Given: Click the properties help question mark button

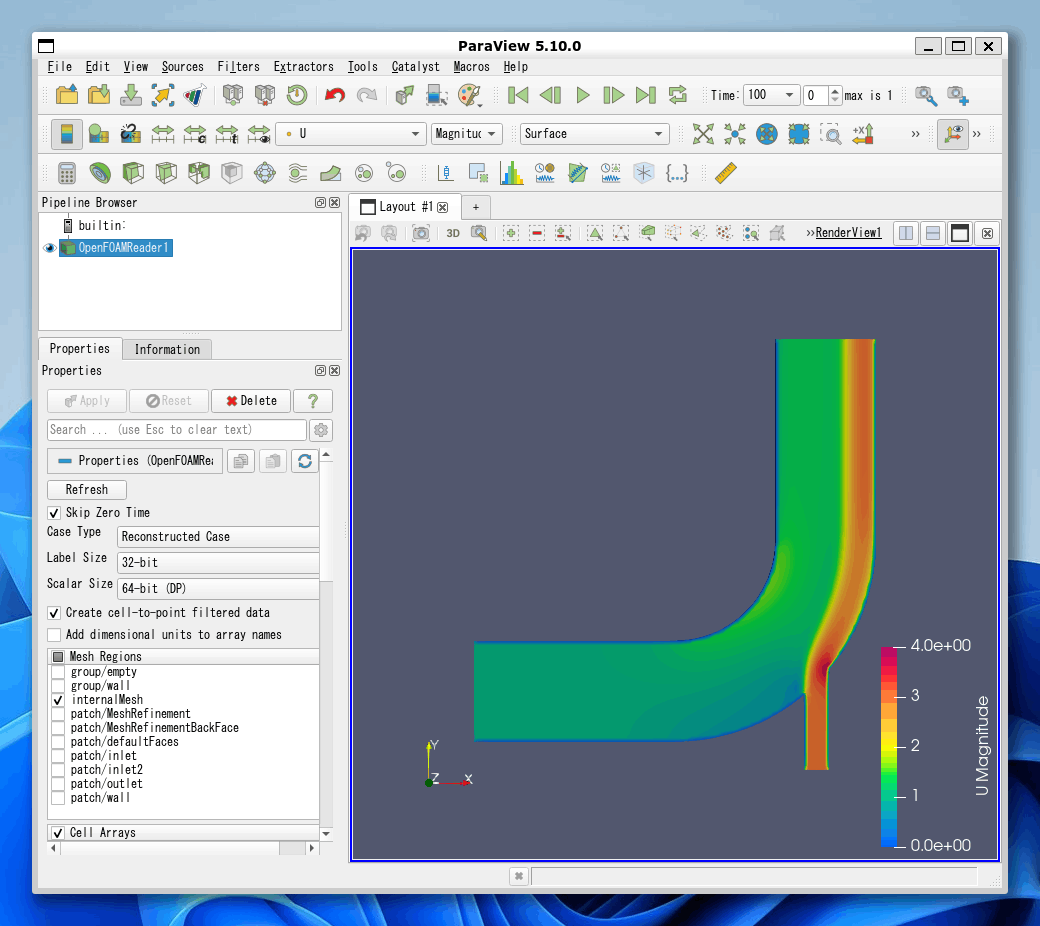Looking at the screenshot, I should pos(312,401).
